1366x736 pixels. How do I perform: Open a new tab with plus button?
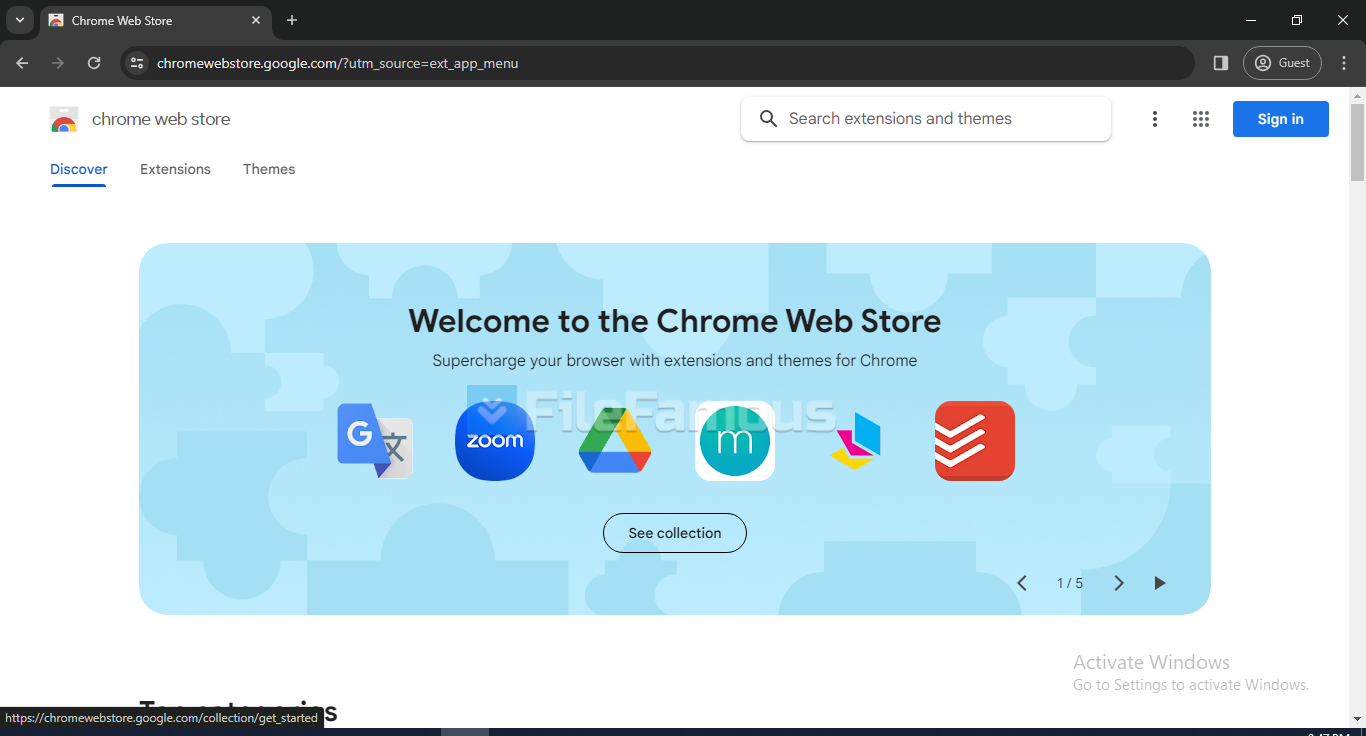coord(292,20)
